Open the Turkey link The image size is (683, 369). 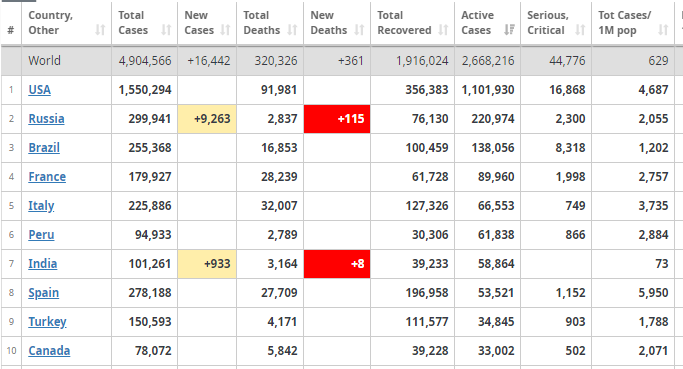tap(47, 322)
